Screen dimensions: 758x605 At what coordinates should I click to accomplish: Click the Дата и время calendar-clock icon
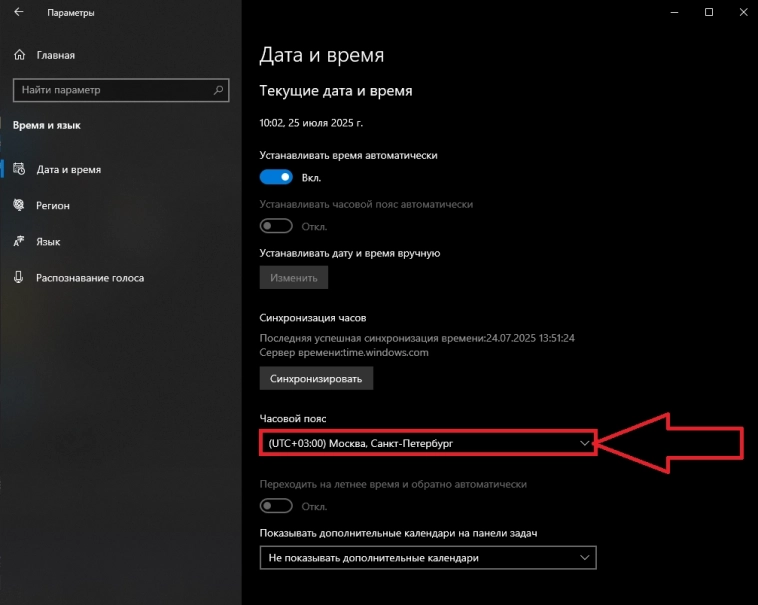click(x=19, y=169)
